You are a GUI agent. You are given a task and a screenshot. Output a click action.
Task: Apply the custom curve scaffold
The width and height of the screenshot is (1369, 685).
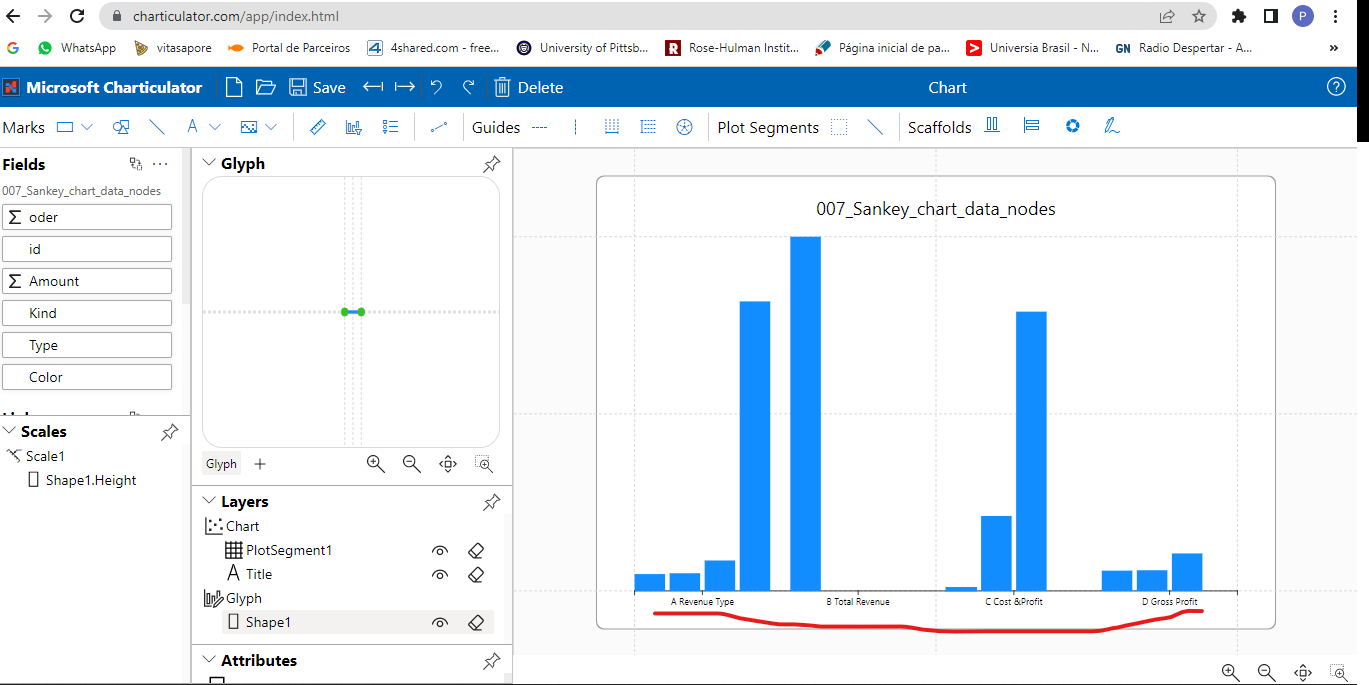click(1111, 126)
